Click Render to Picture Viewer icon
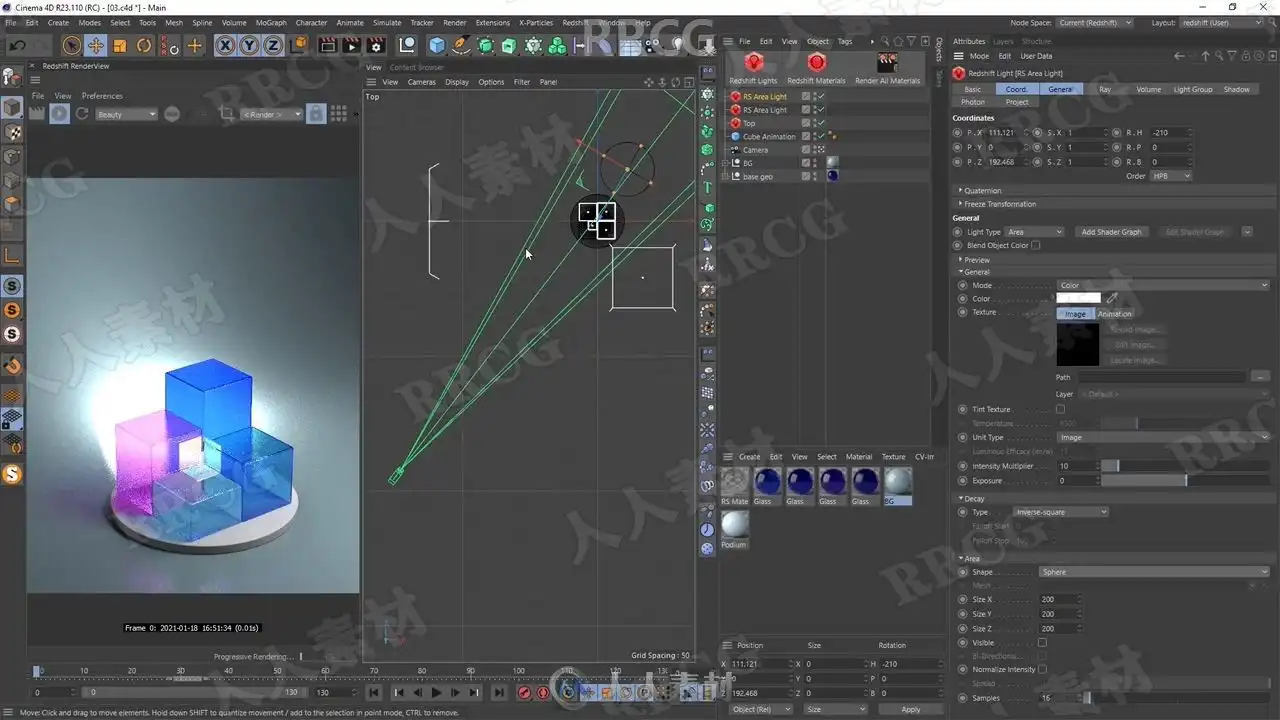 [351, 45]
